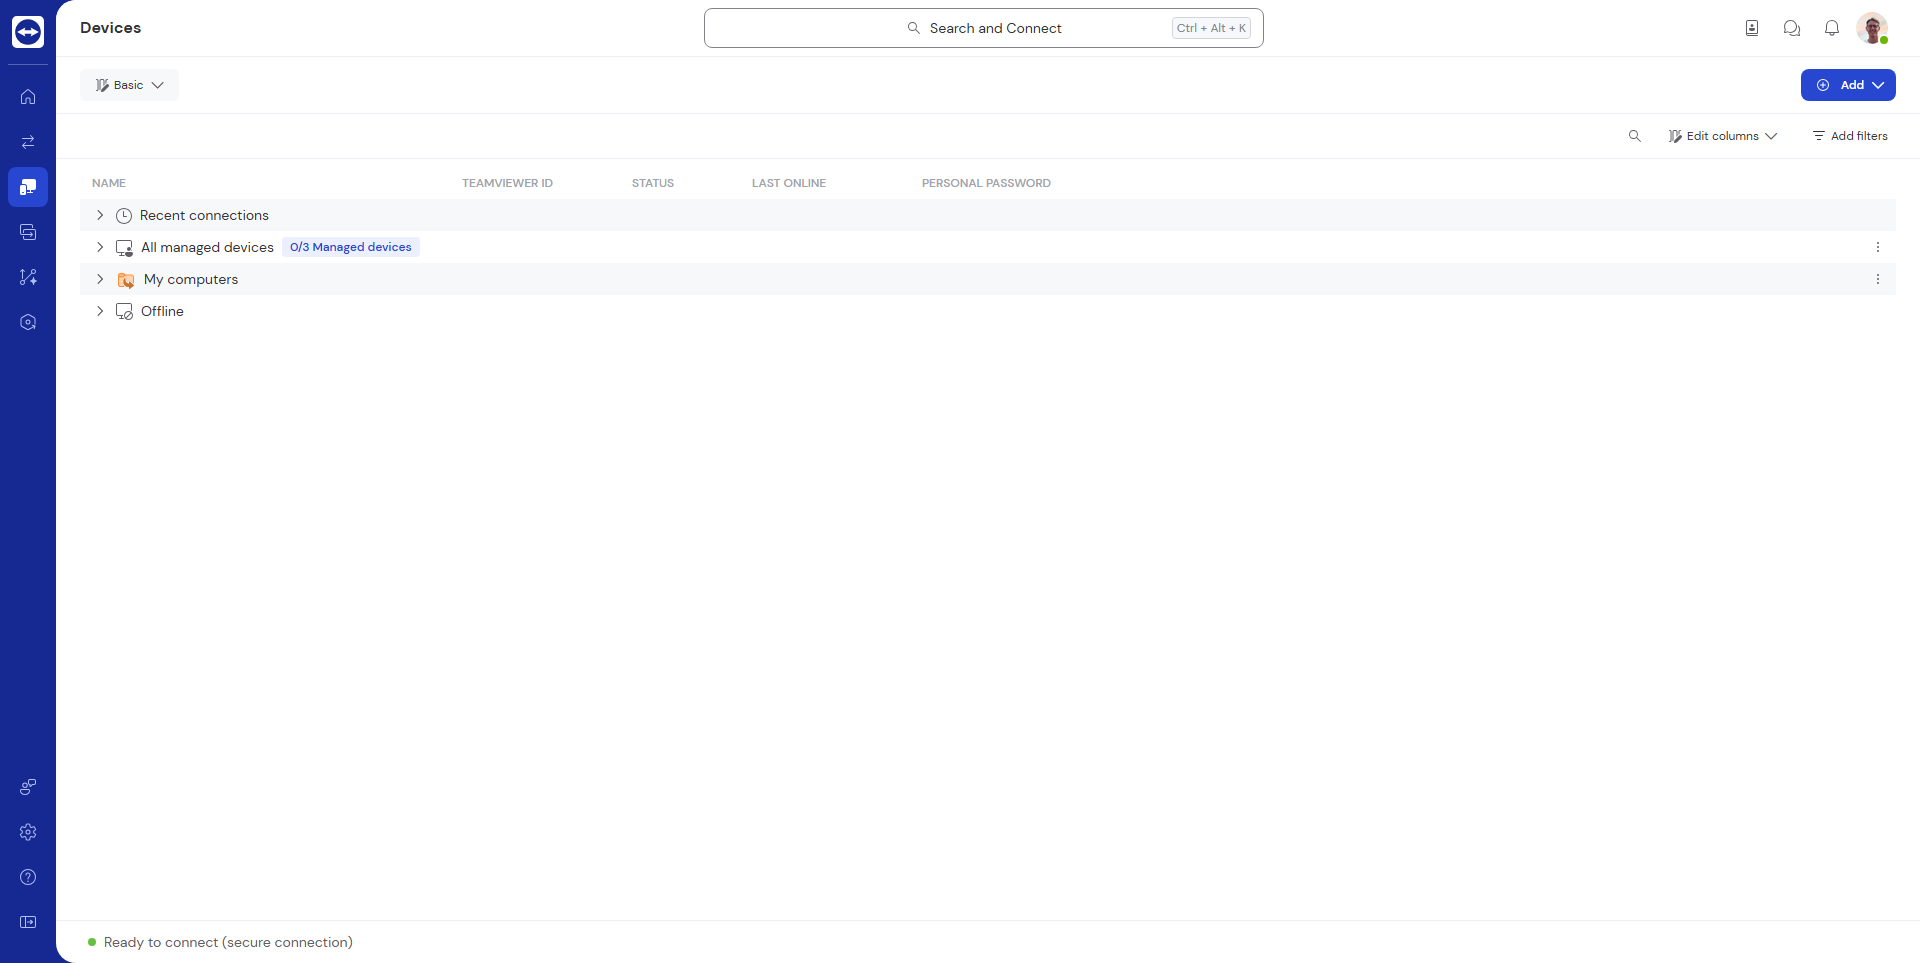
Task: Click Add filters
Action: tap(1850, 136)
